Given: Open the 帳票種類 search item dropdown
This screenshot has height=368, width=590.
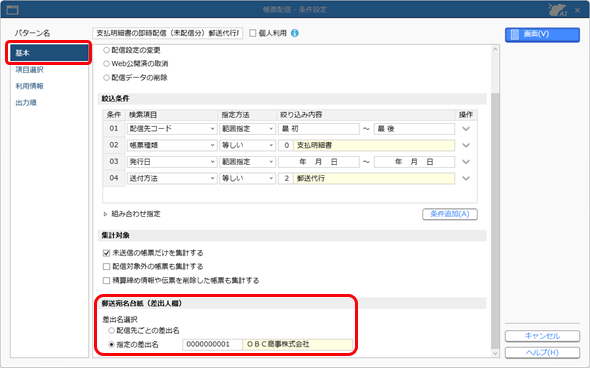Looking at the screenshot, I should [x=172, y=145].
